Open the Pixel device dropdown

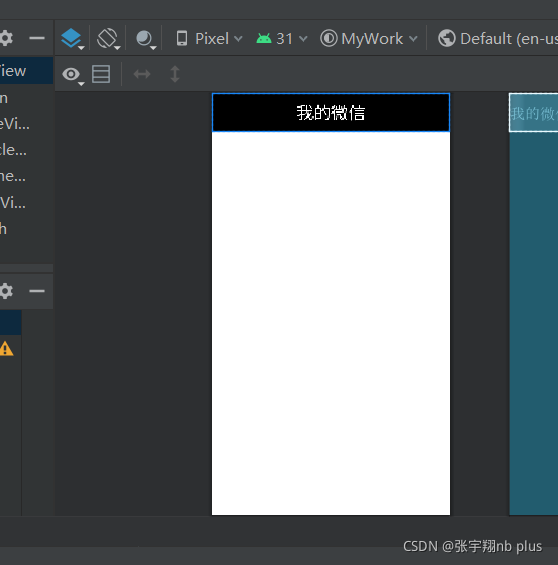point(209,39)
